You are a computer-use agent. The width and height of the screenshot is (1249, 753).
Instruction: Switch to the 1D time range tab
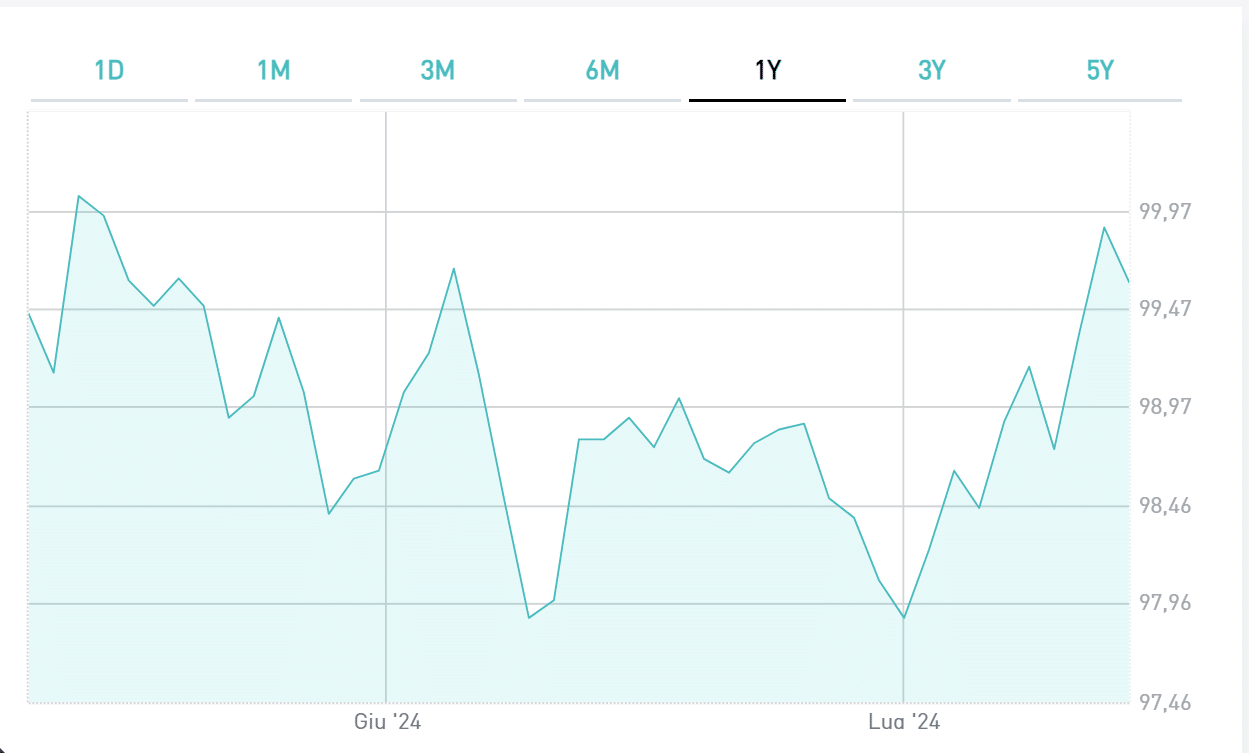pyautogui.click(x=109, y=71)
